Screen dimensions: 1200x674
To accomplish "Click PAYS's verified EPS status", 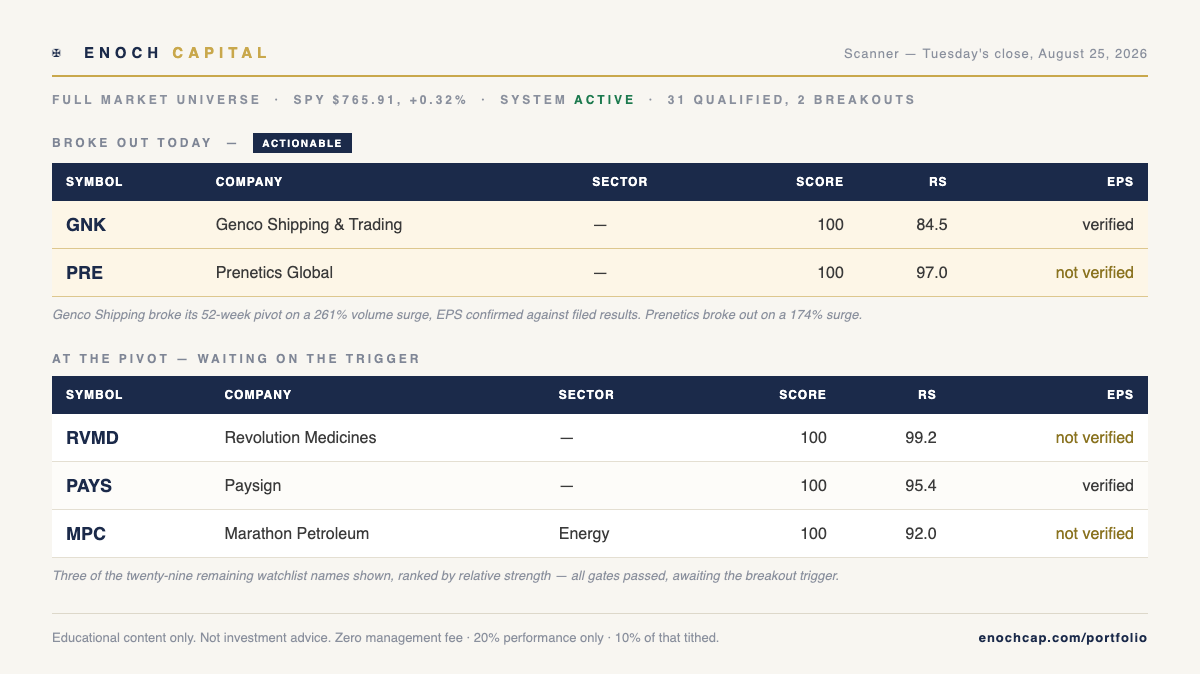I will coord(1108,486).
